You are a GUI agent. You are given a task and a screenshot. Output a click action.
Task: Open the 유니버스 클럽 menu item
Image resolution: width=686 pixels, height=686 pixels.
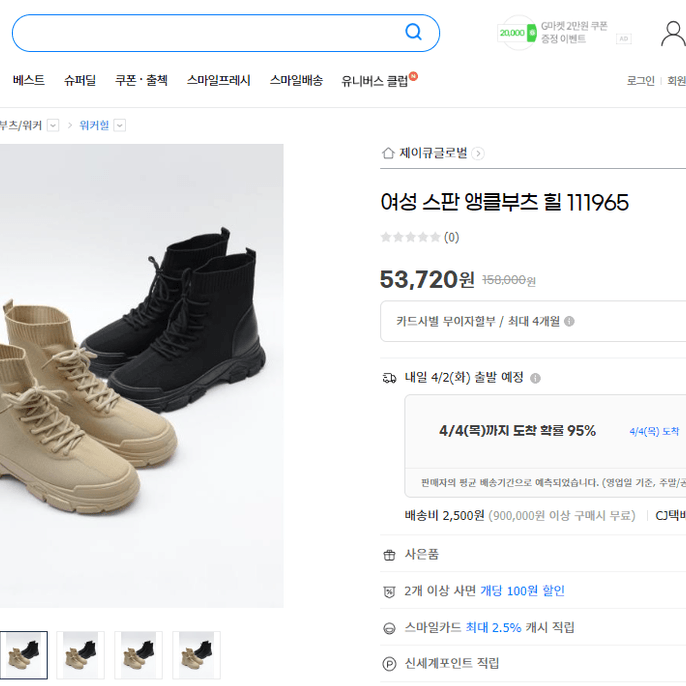tap(374, 81)
